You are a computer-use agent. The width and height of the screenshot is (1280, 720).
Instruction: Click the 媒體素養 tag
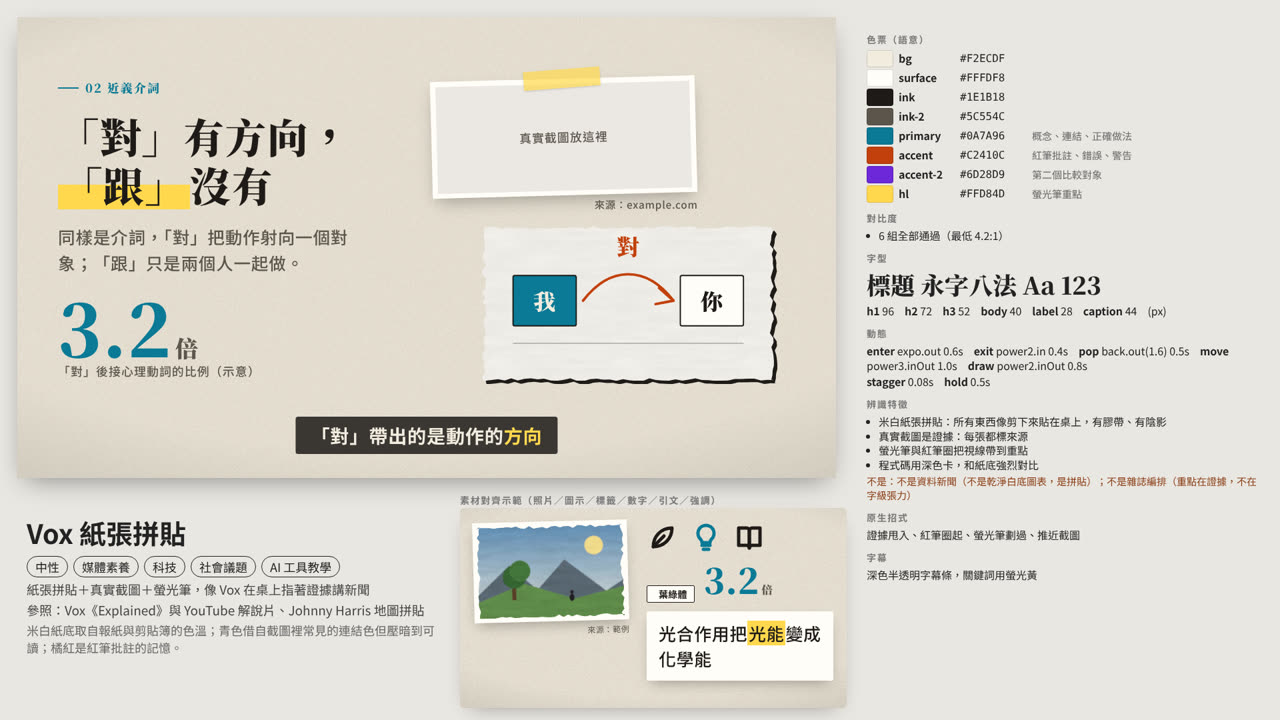[x=106, y=567]
